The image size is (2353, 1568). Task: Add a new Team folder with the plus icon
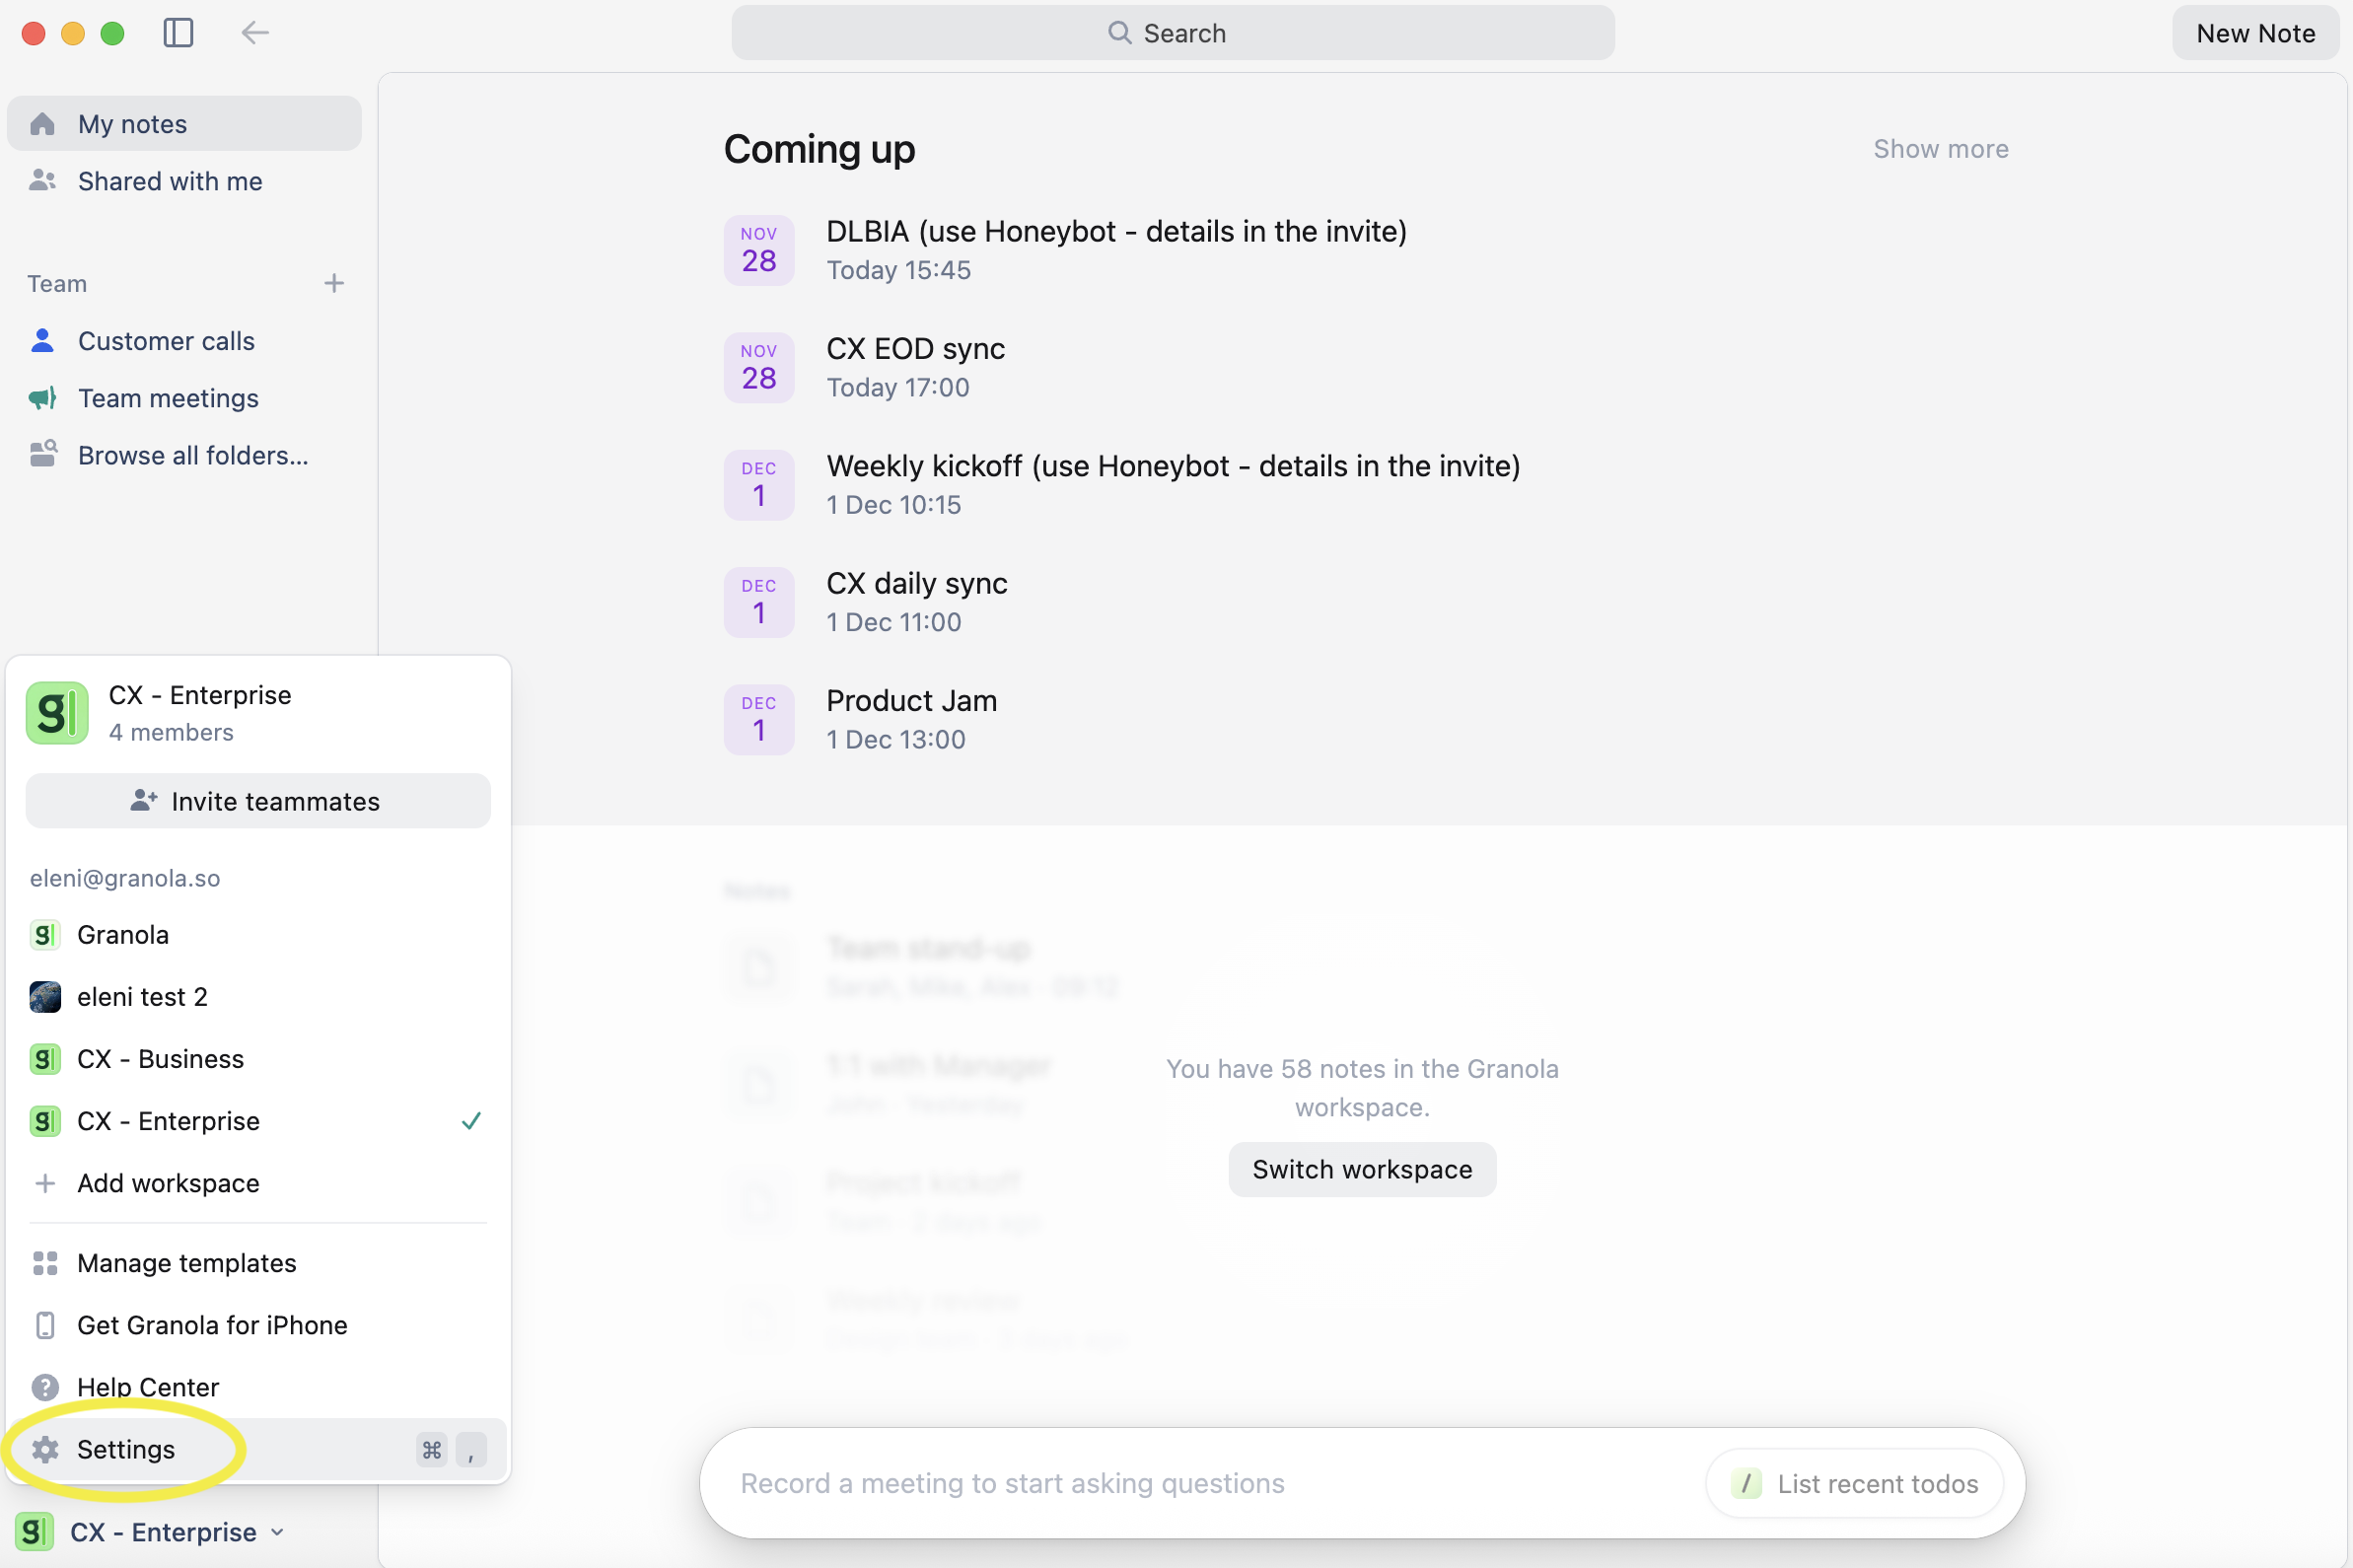click(333, 283)
